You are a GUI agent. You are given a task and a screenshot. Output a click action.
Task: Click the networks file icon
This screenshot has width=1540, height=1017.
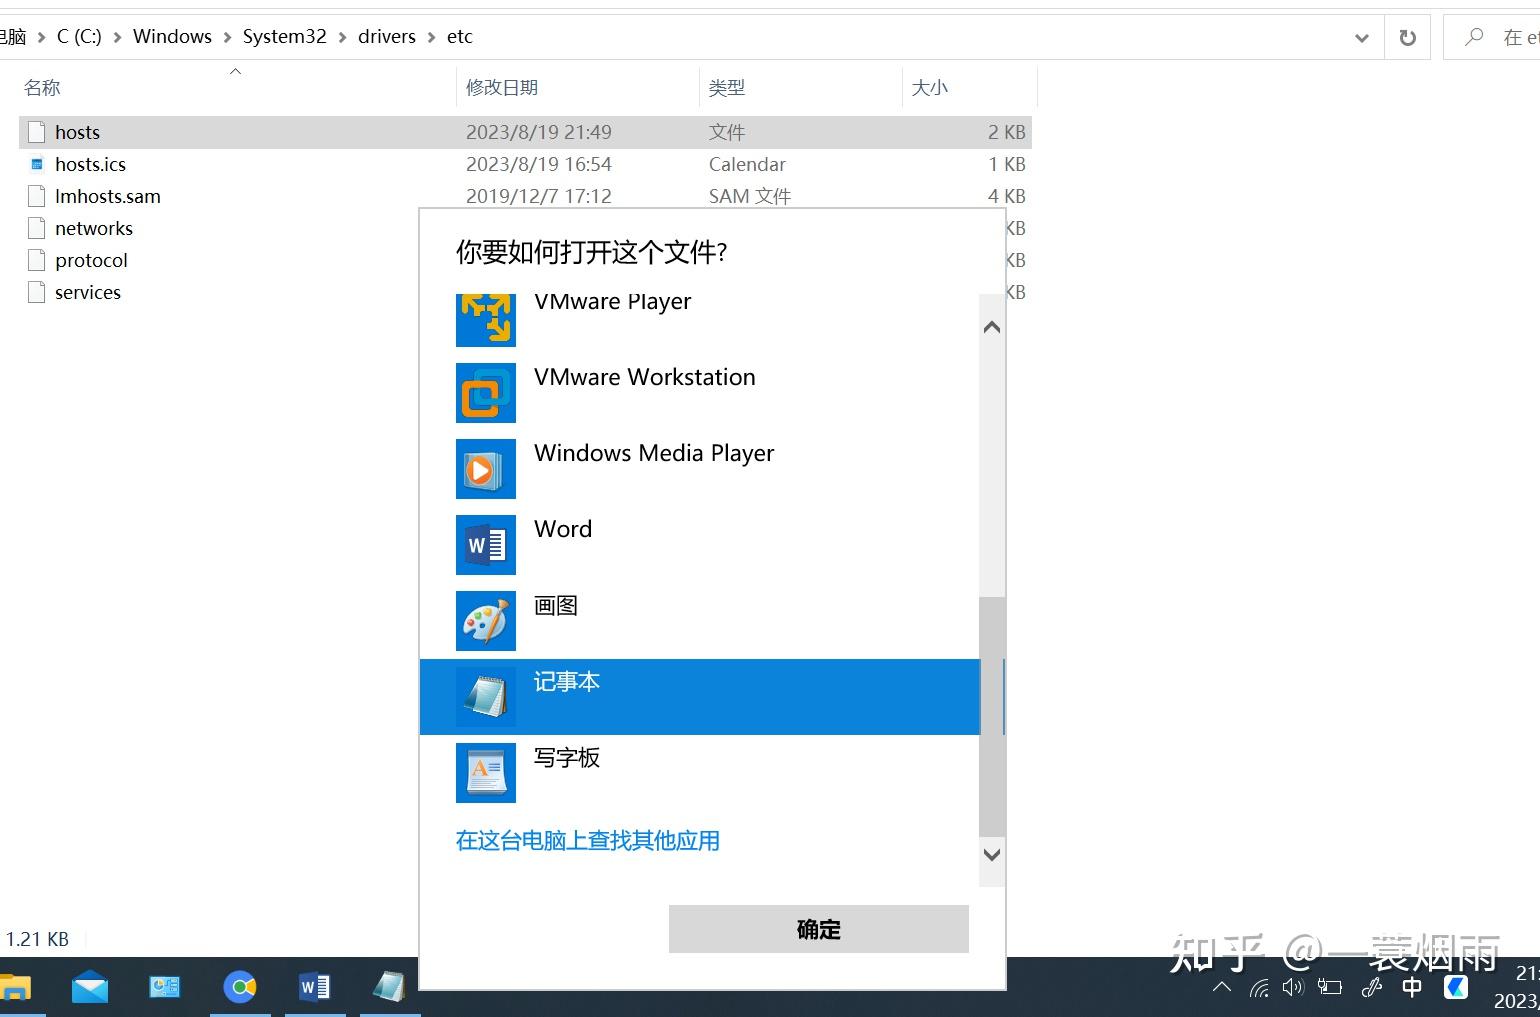point(37,228)
